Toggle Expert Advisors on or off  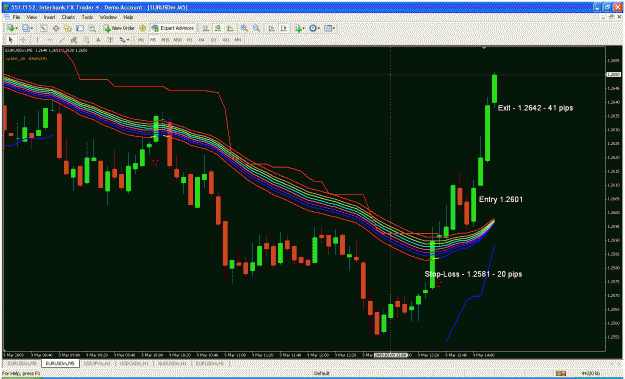click(173, 28)
